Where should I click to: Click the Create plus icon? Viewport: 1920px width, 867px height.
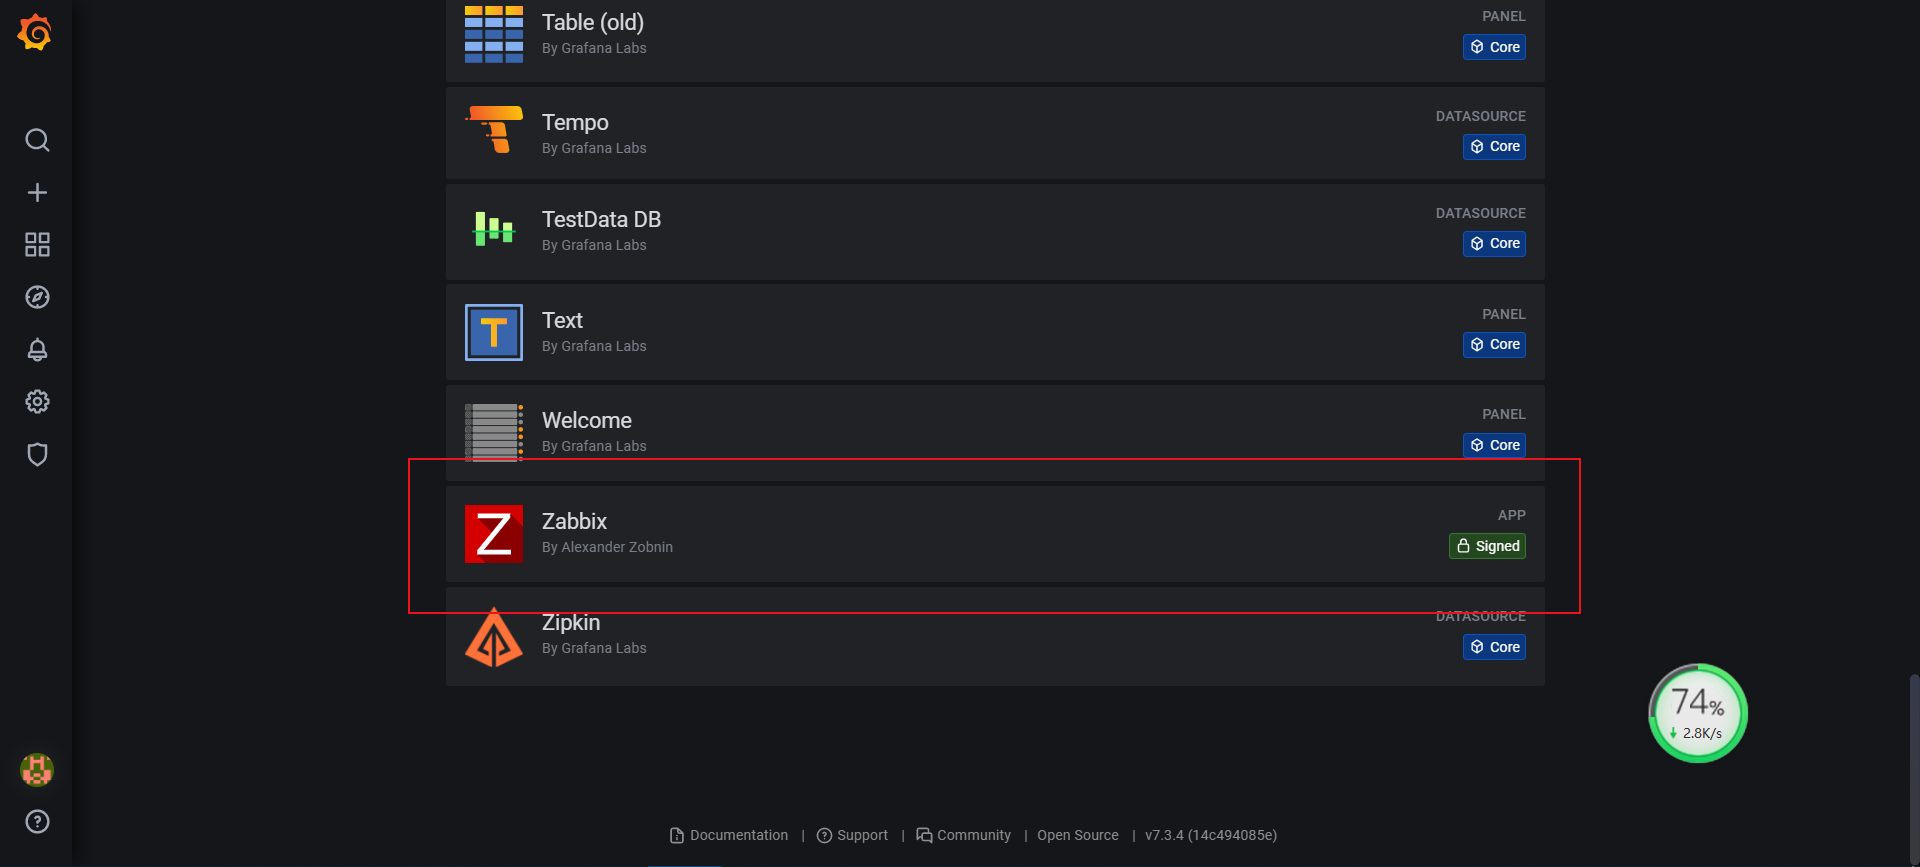click(37, 192)
